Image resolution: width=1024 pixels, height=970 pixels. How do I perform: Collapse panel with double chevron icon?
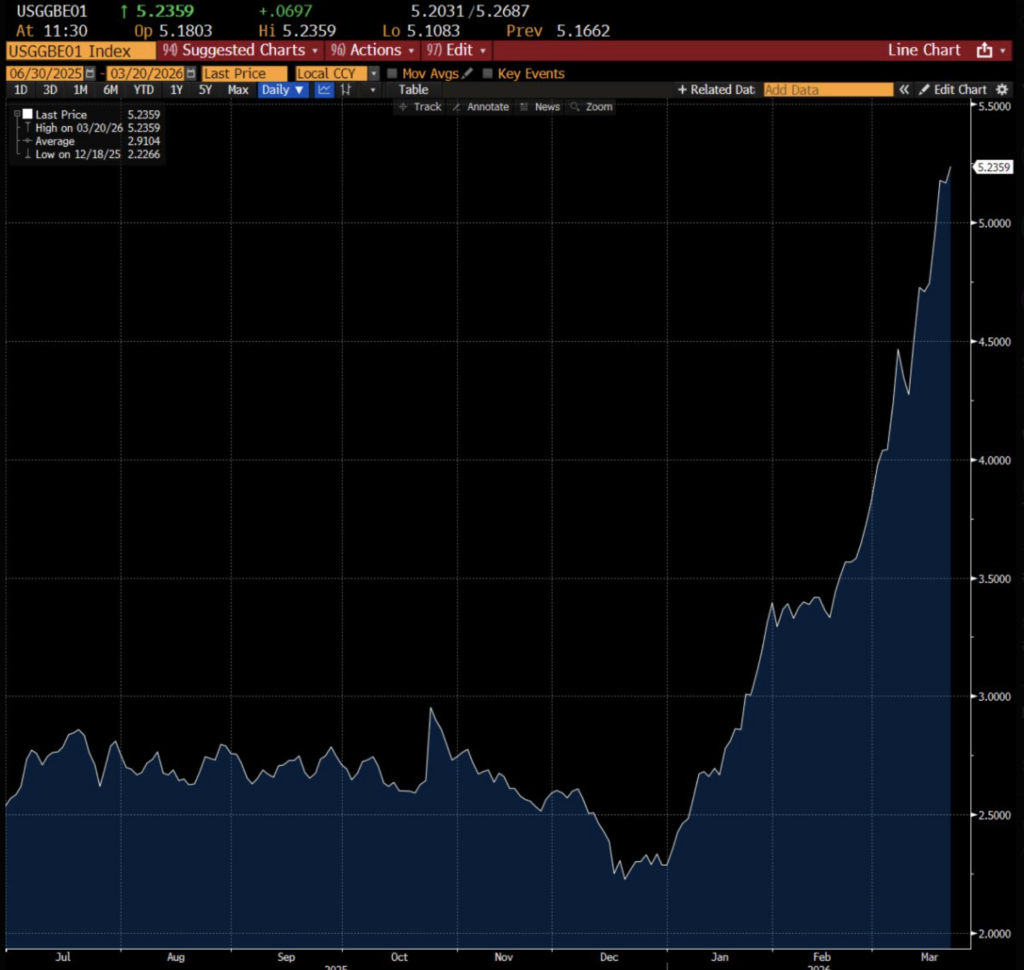tap(904, 89)
